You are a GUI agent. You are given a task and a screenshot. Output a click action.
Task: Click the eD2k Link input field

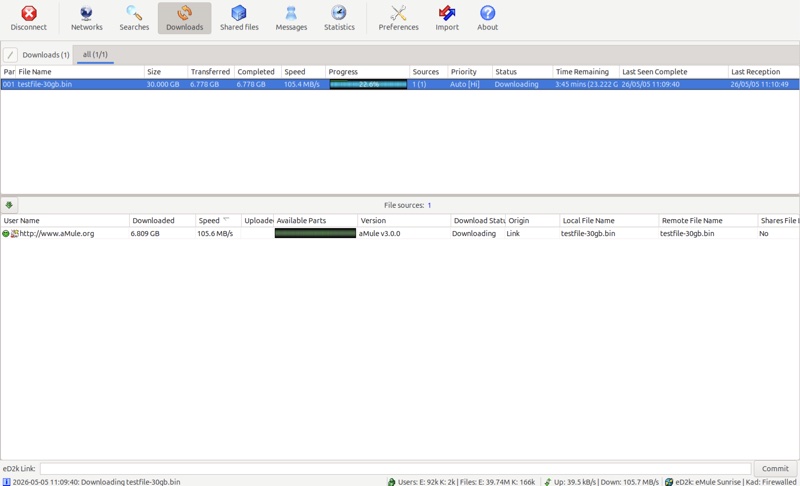[x=395, y=468]
